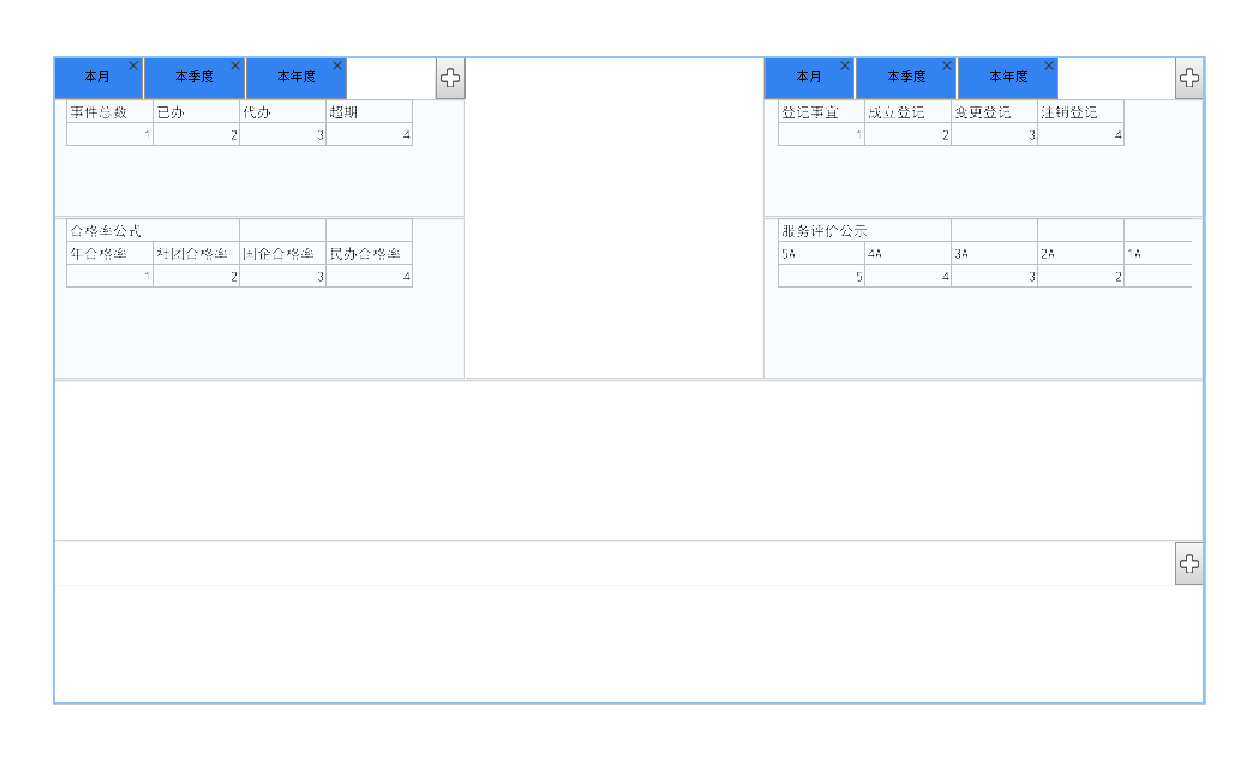Select the 5A header cell
The width and height of the screenshot is (1250, 757).
point(822,254)
